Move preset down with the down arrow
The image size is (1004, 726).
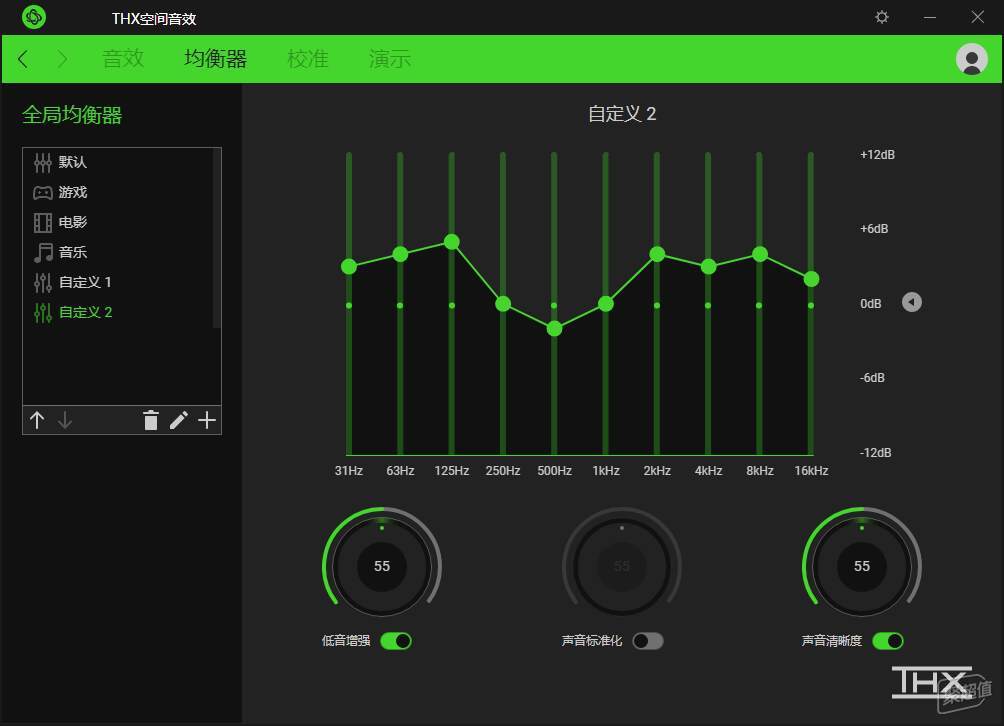click(x=65, y=420)
